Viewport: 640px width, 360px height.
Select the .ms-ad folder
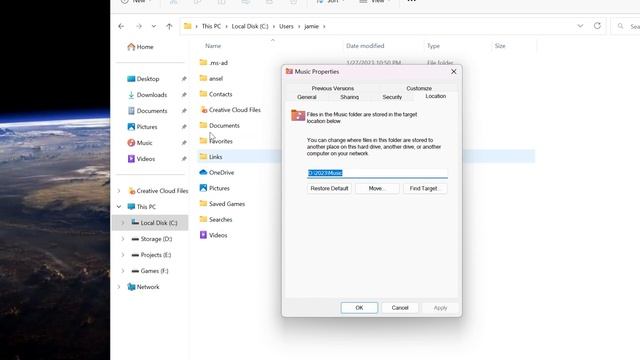(x=213, y=62)
